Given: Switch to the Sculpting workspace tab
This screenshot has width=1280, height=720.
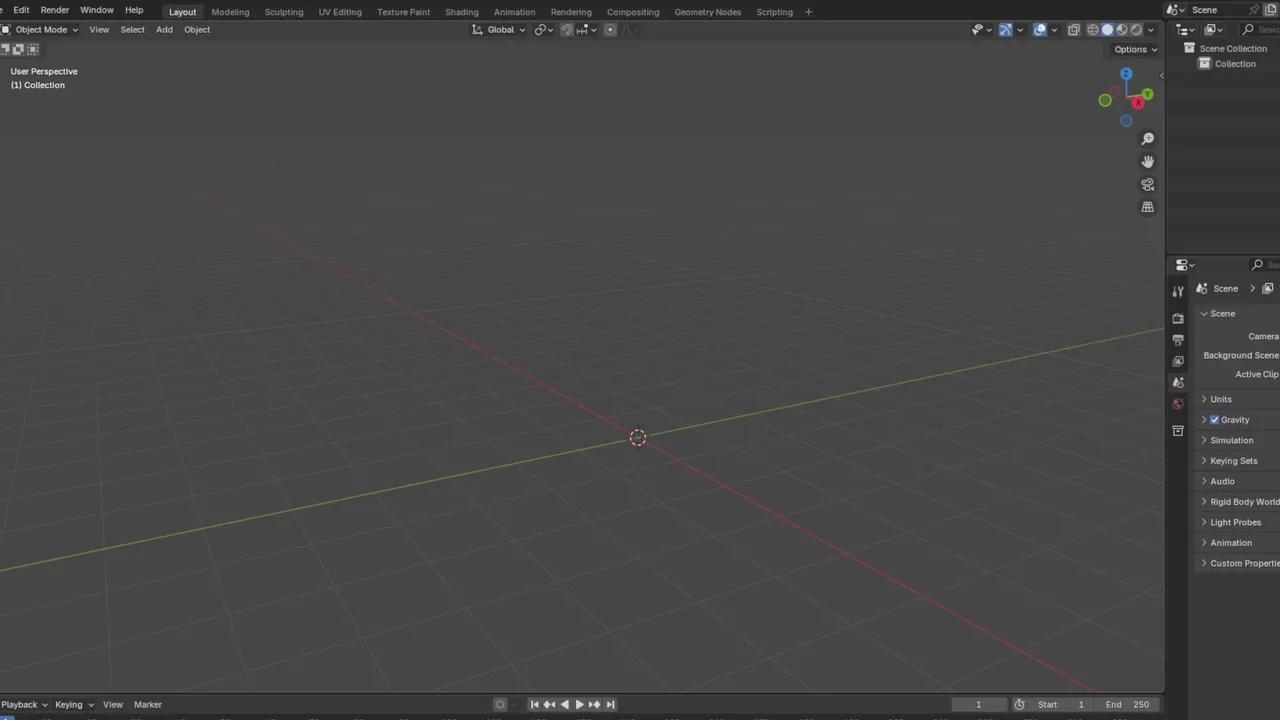Looking at the screenshot, I should 284,12.
